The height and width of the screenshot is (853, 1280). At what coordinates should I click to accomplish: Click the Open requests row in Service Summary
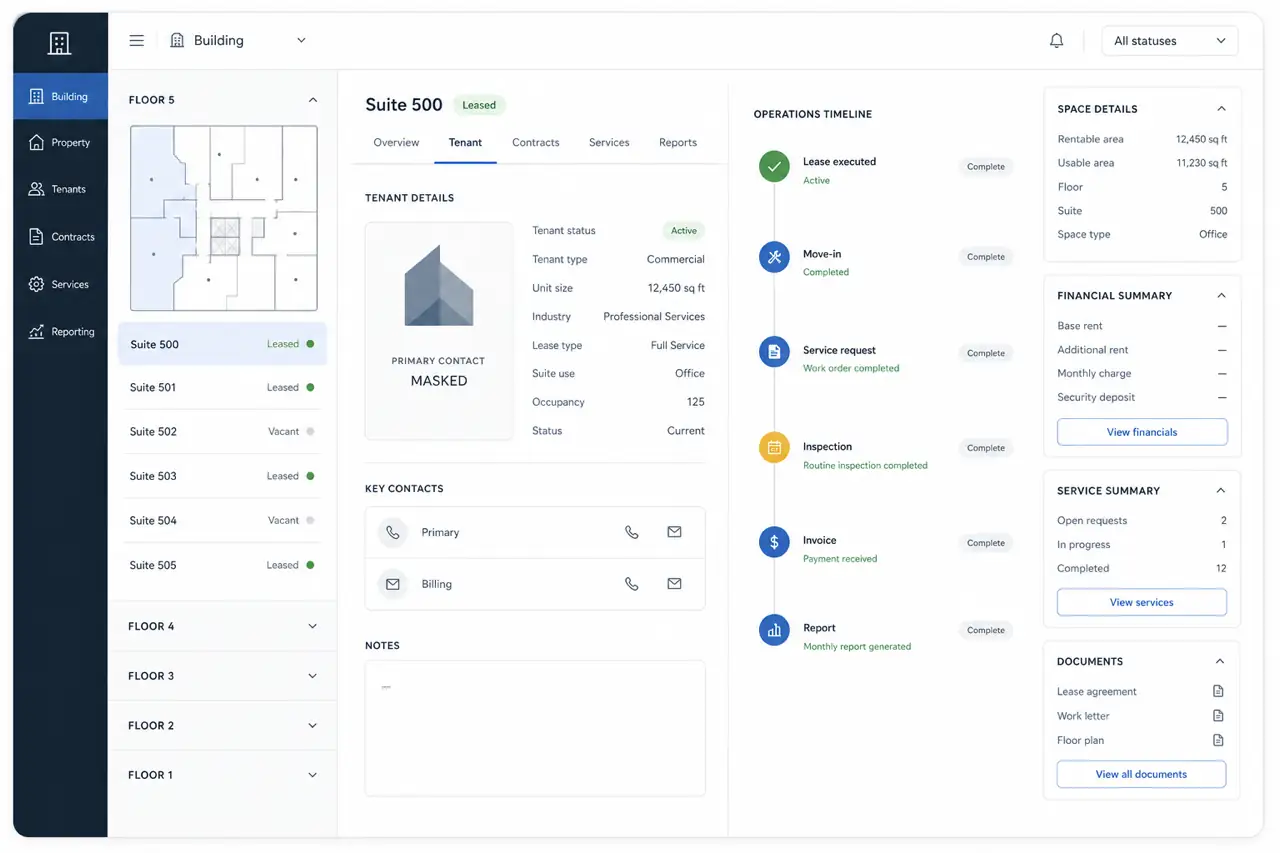[x=1142, y=521]
